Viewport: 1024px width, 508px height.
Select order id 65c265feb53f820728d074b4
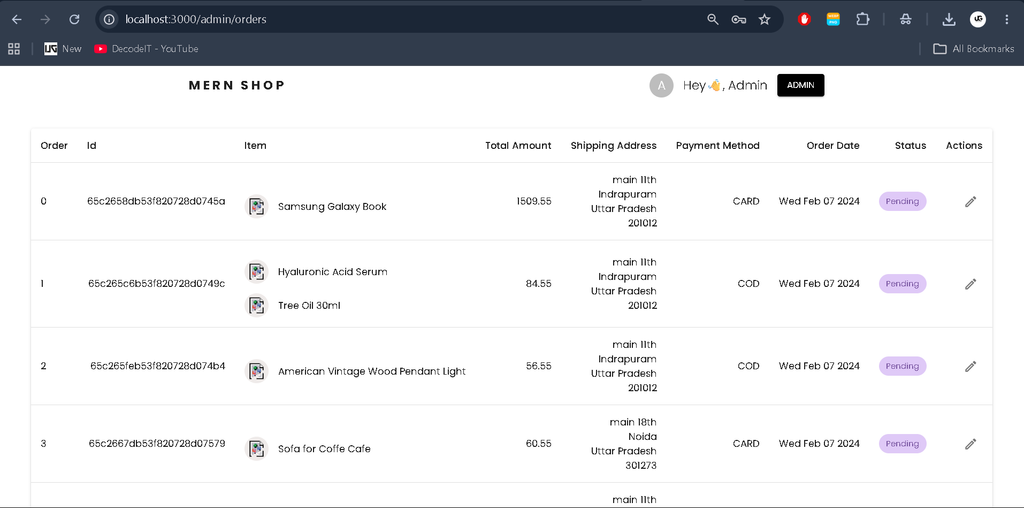pyautogui.click(x=157, y=366)
